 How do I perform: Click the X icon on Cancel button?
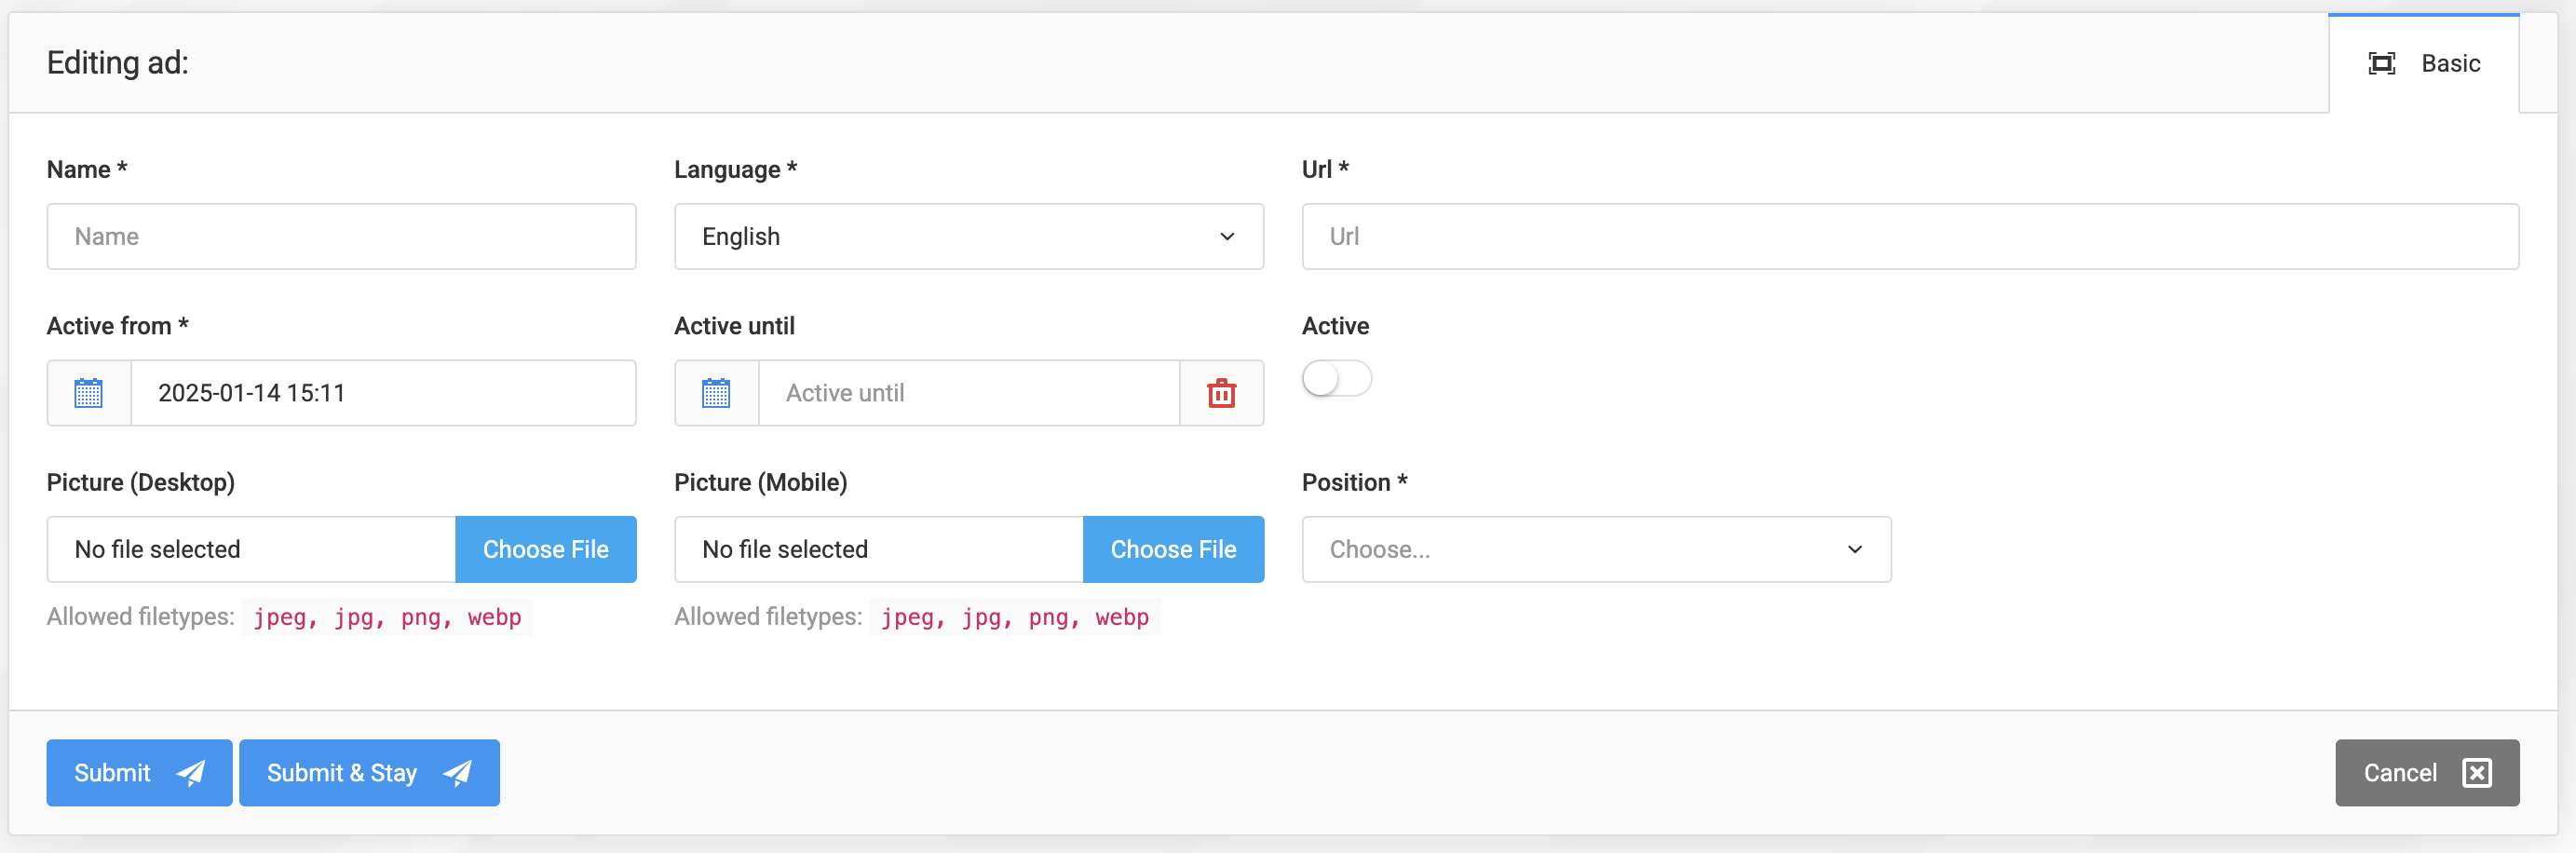click(2477, 773)
